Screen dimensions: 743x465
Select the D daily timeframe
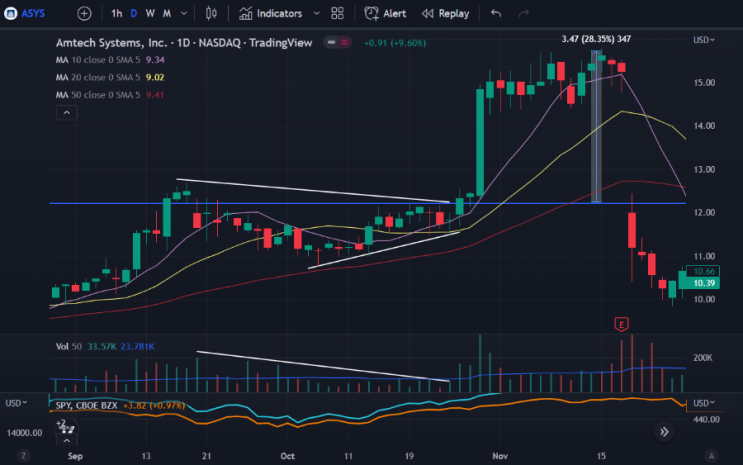(134, 13)
